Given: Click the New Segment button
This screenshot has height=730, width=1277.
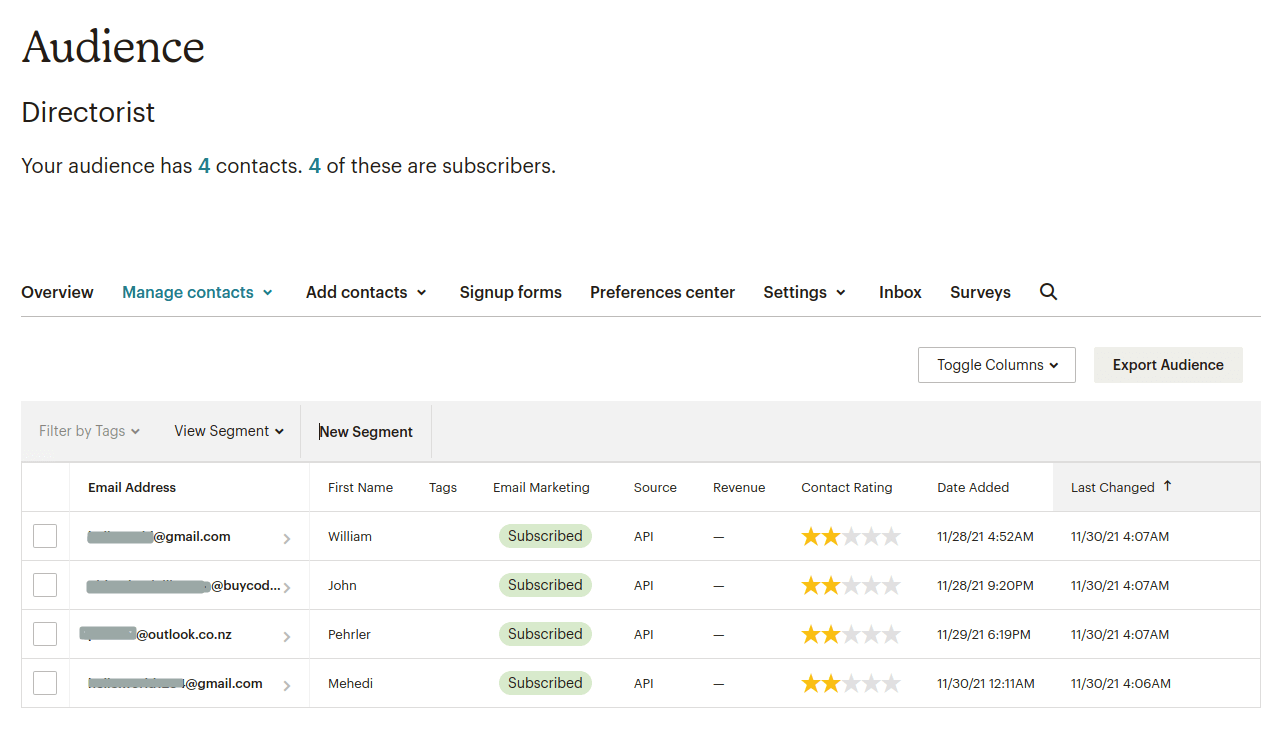Looking at the screenshot, I should 366,432.
